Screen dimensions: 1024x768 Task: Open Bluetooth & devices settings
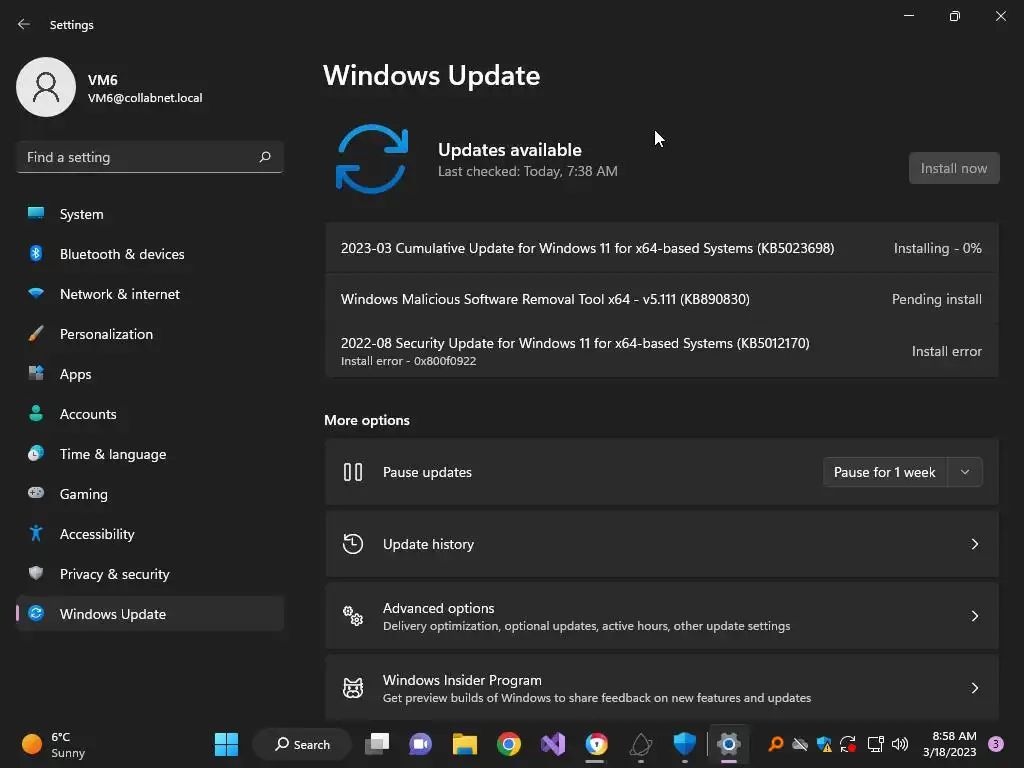point(150,254)
